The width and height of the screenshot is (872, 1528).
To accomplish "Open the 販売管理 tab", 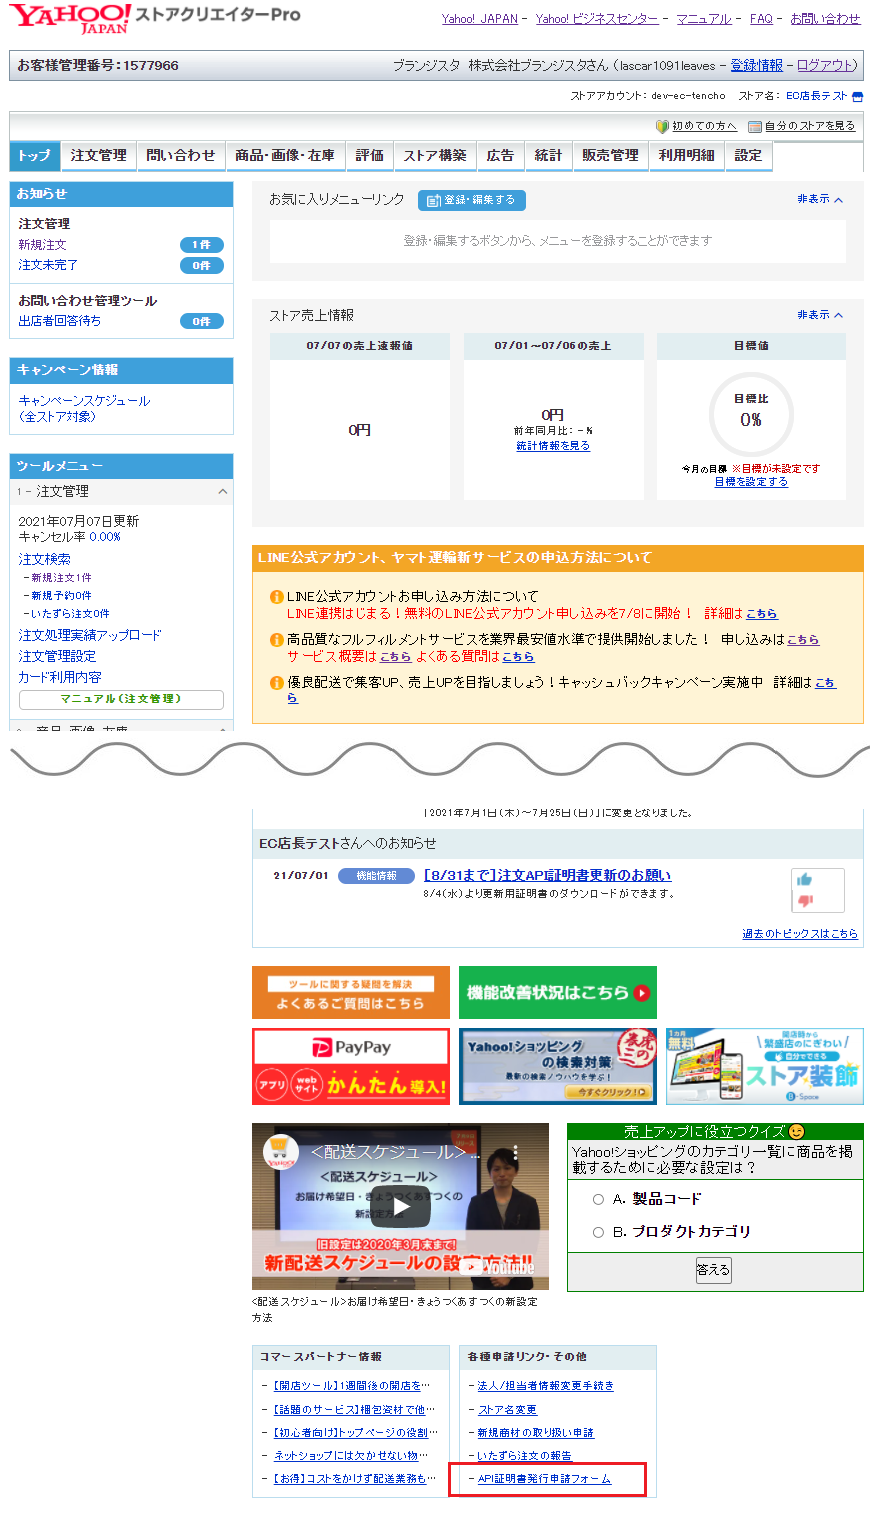I will coord(610,156).
